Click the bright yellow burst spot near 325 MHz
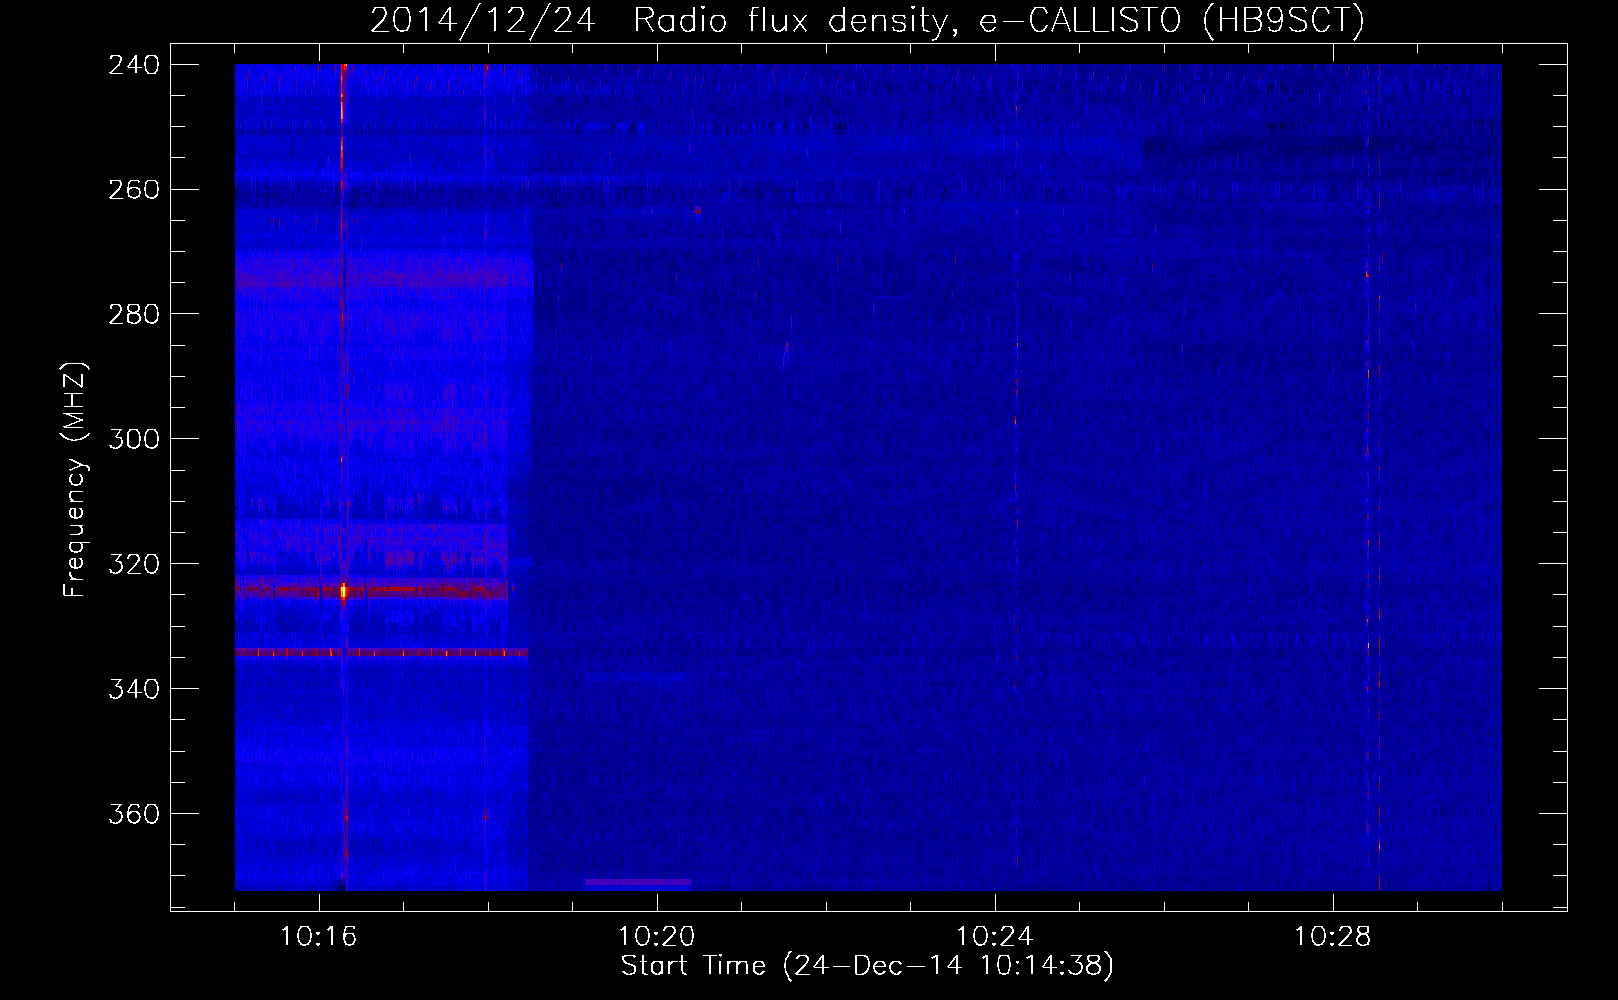 tap(343, 592)
